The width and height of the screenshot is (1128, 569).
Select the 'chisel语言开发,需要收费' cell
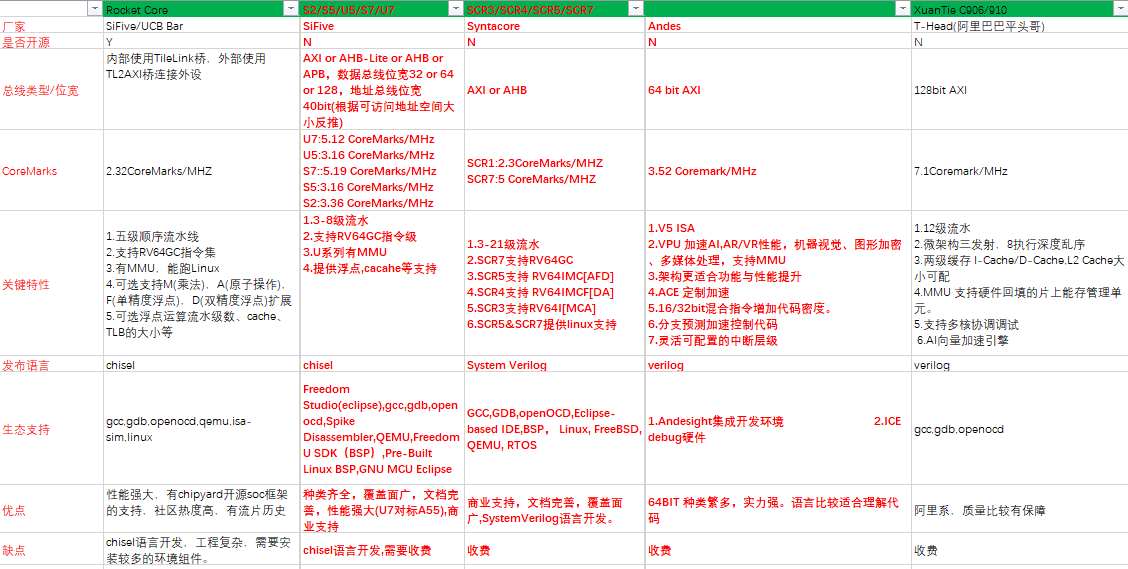point(382,549)
